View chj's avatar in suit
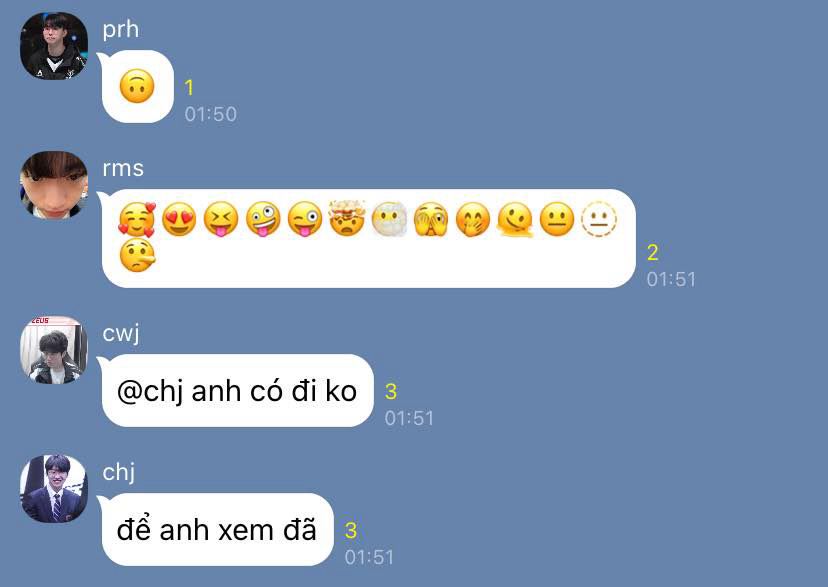The image size is (828, 587). [54, 489]
